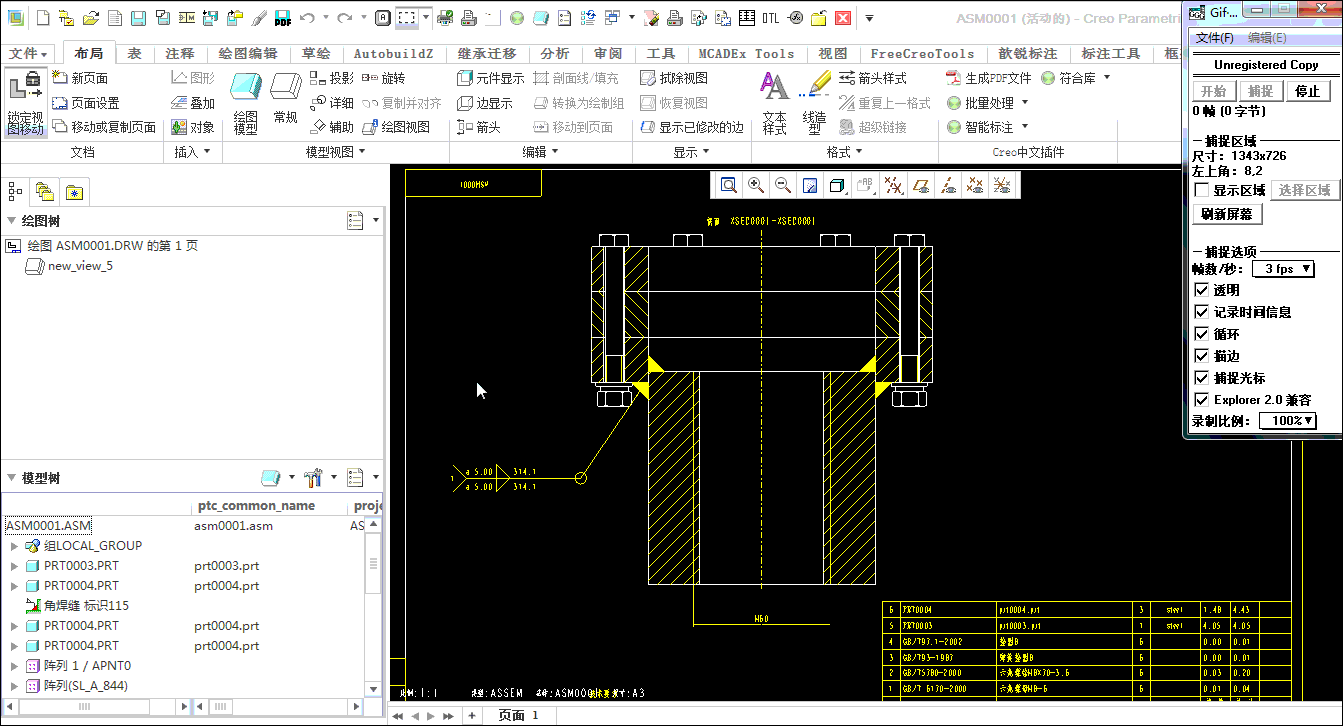Click the red X icon in quick access toolbar
This screenshot has height=726, width=1343.
[843, 18]
